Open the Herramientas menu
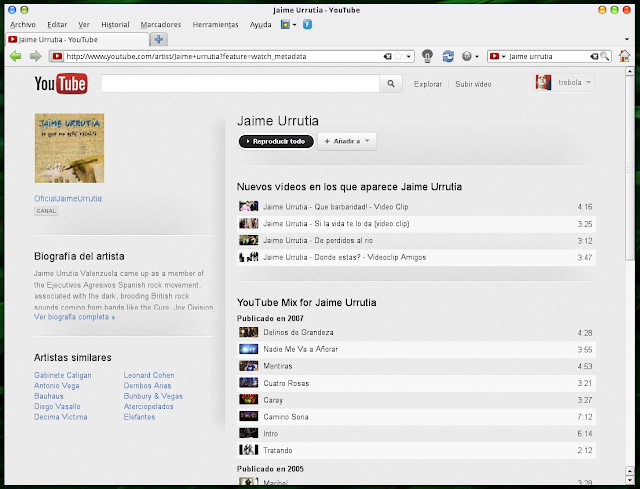 tap(216, 25)
